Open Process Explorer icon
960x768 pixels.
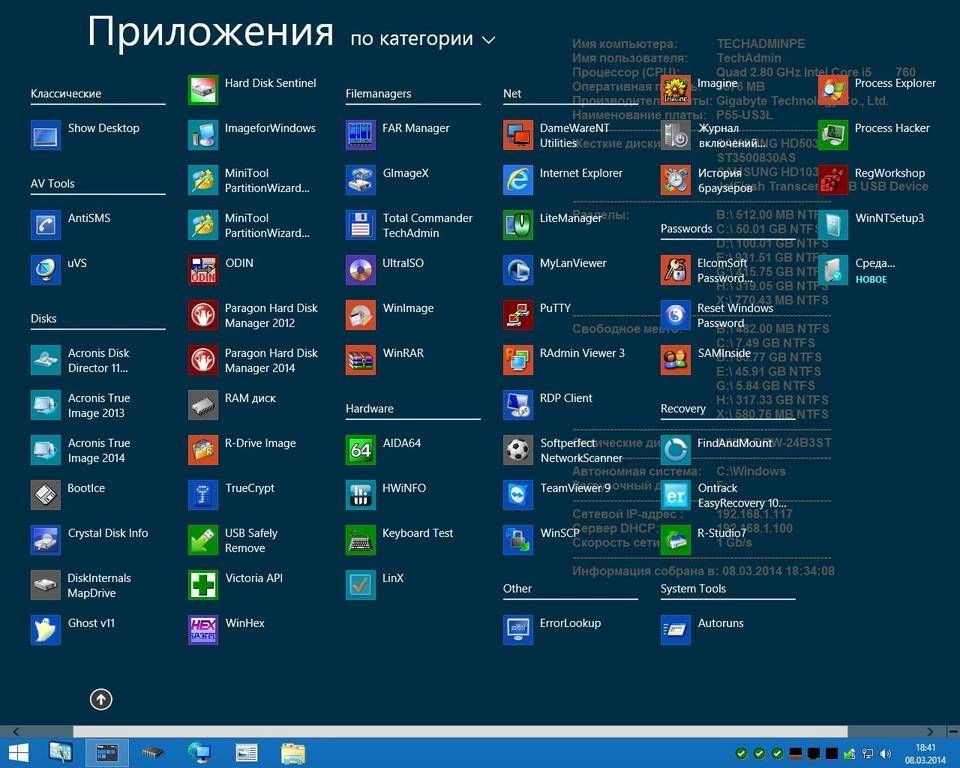pos(833,90)
